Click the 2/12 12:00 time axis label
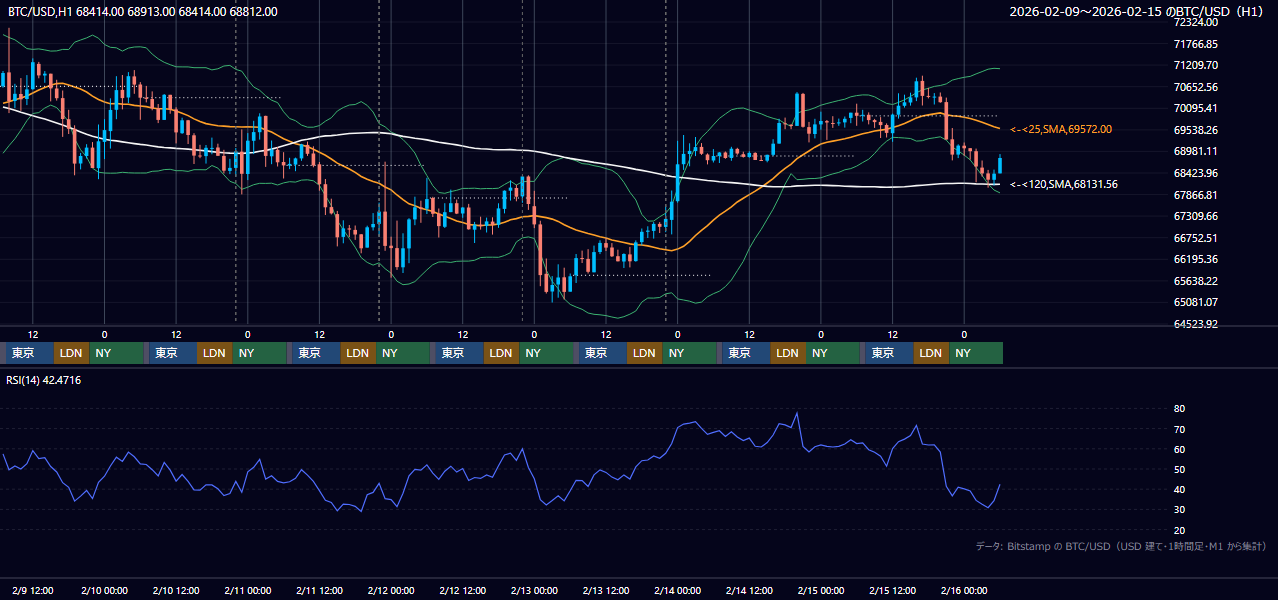Image resolution: width=1278 pixels, height=600 pixels. [462, 590]
